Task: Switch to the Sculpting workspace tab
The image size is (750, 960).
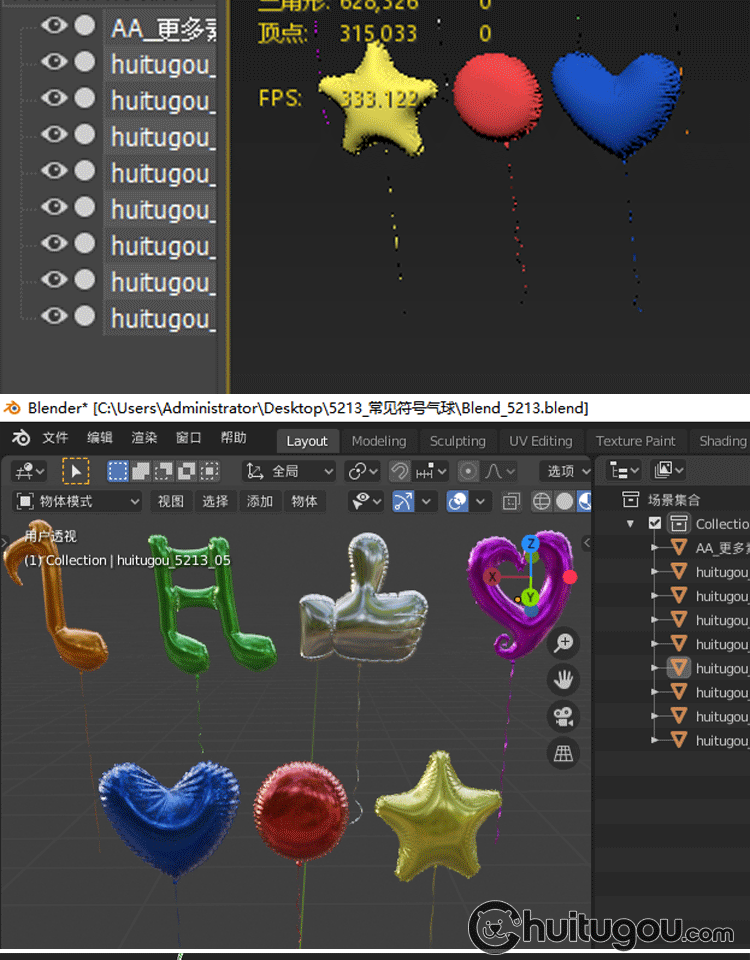Action: (x=457, y=441)
